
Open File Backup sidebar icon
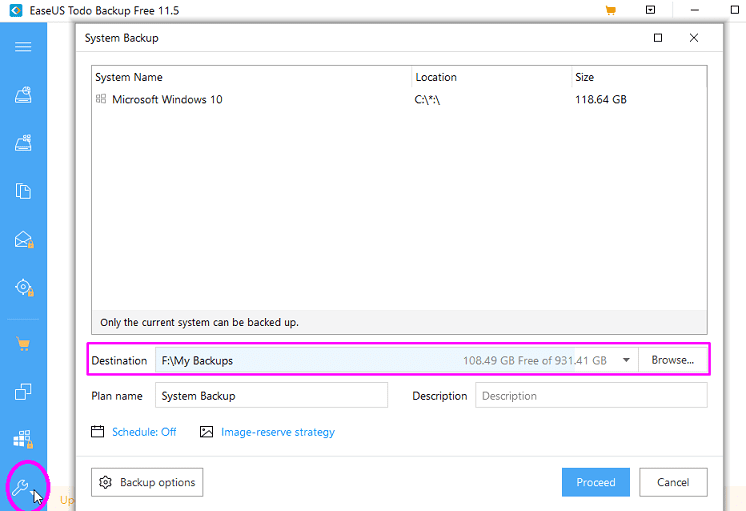[x=23, y=191]
